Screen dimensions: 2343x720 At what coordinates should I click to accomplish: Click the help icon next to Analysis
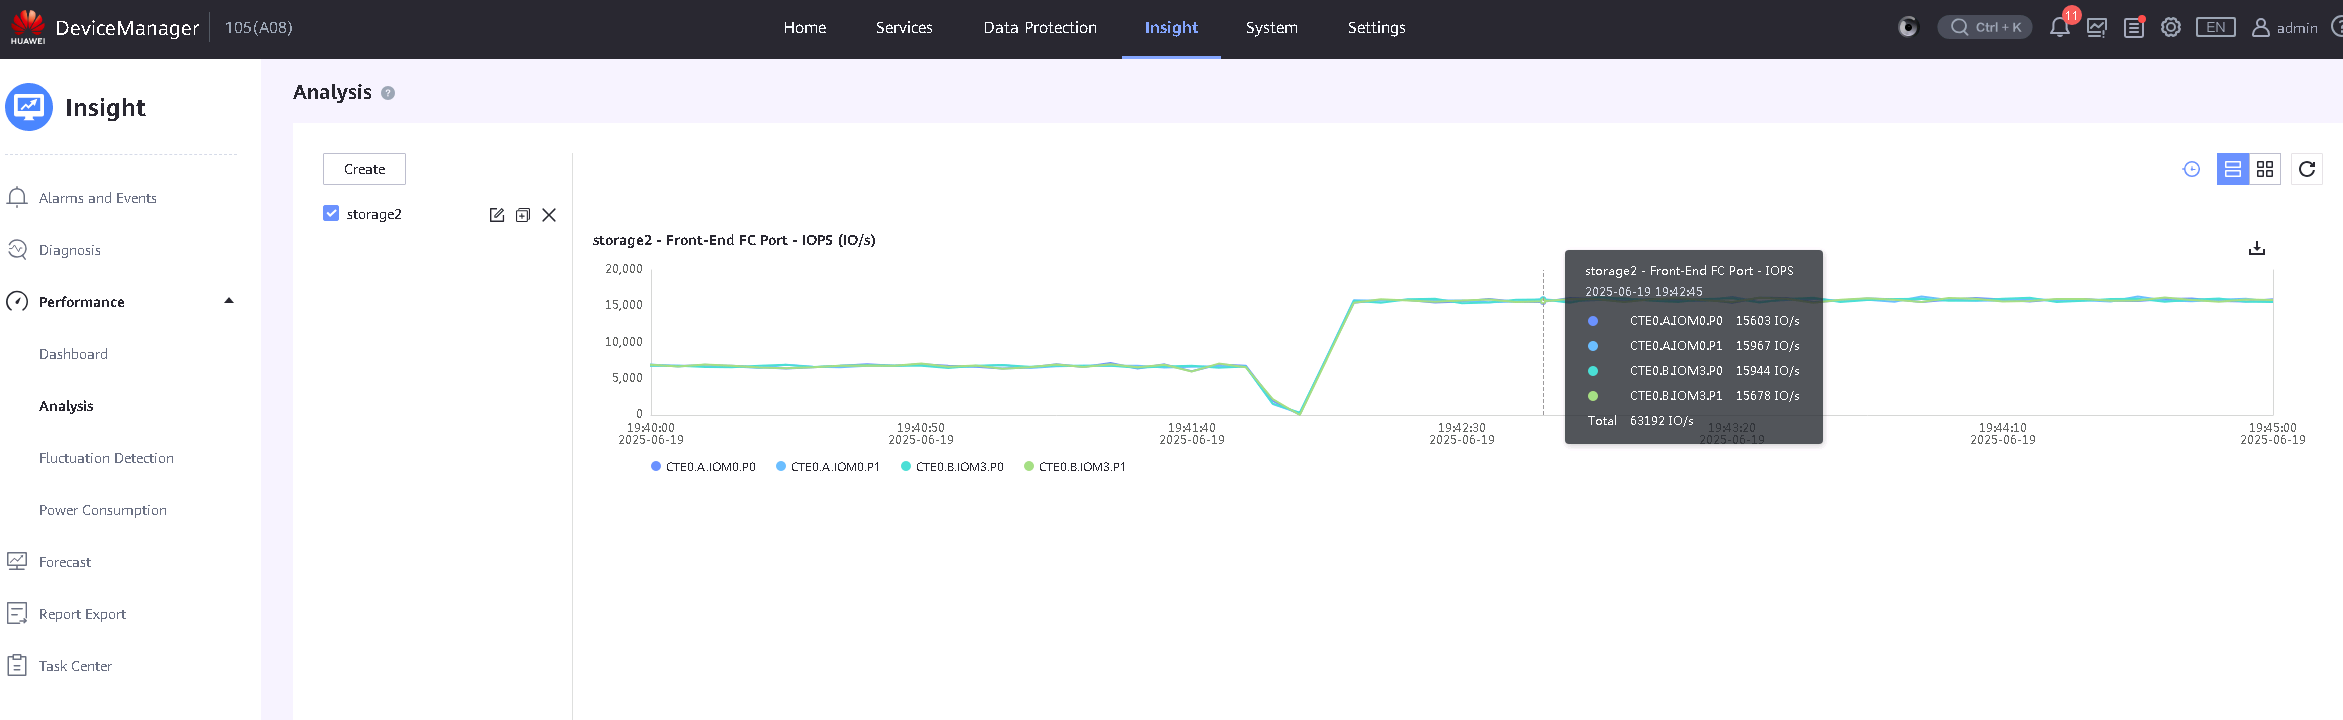point(388,93)
